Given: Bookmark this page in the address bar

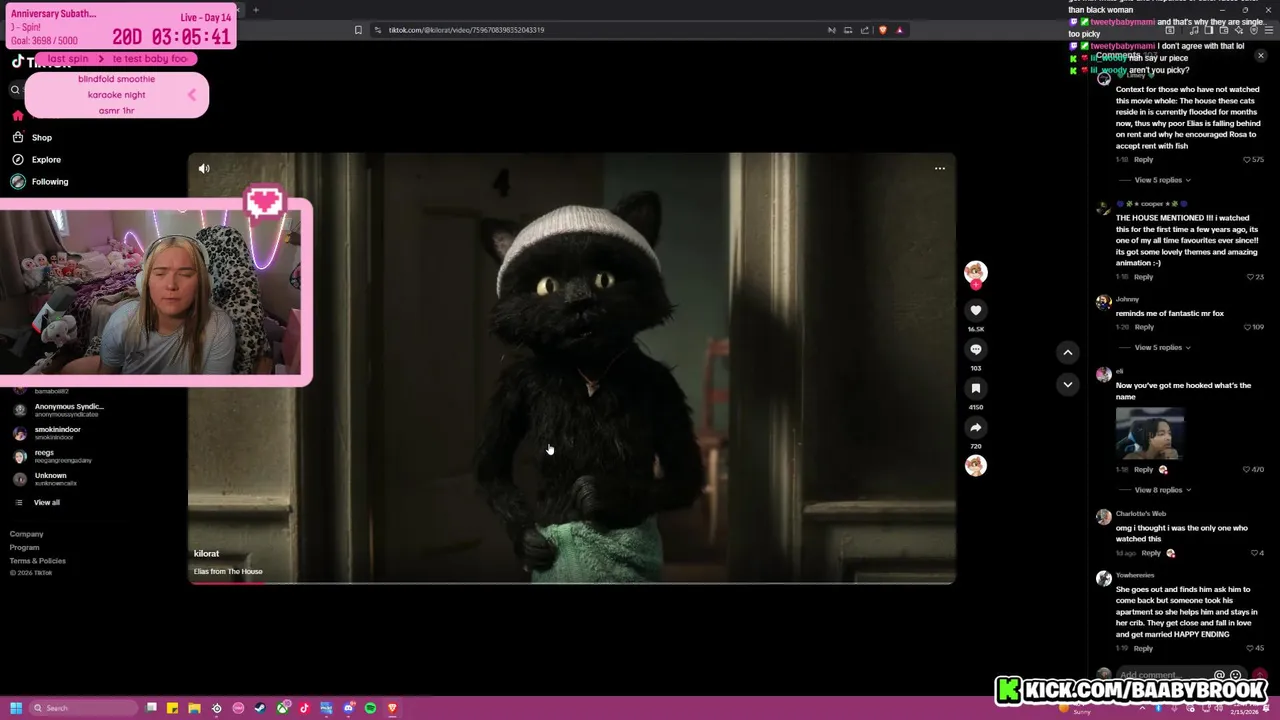Looking at the screenshot, I should (x=358, y=30).
